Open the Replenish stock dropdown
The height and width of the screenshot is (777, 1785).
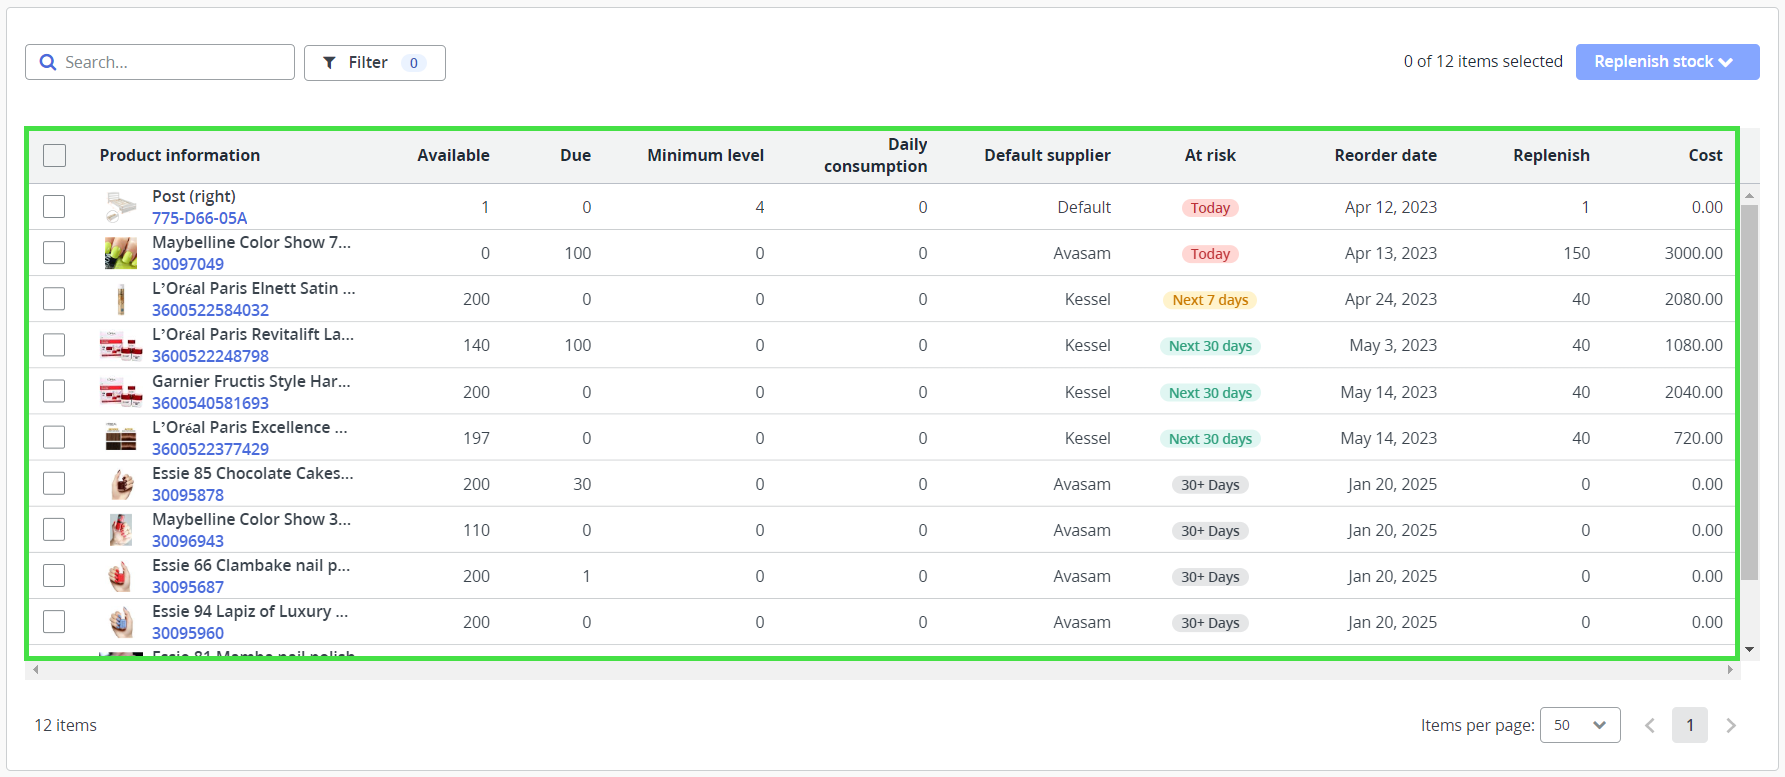tap(1667, 62)
